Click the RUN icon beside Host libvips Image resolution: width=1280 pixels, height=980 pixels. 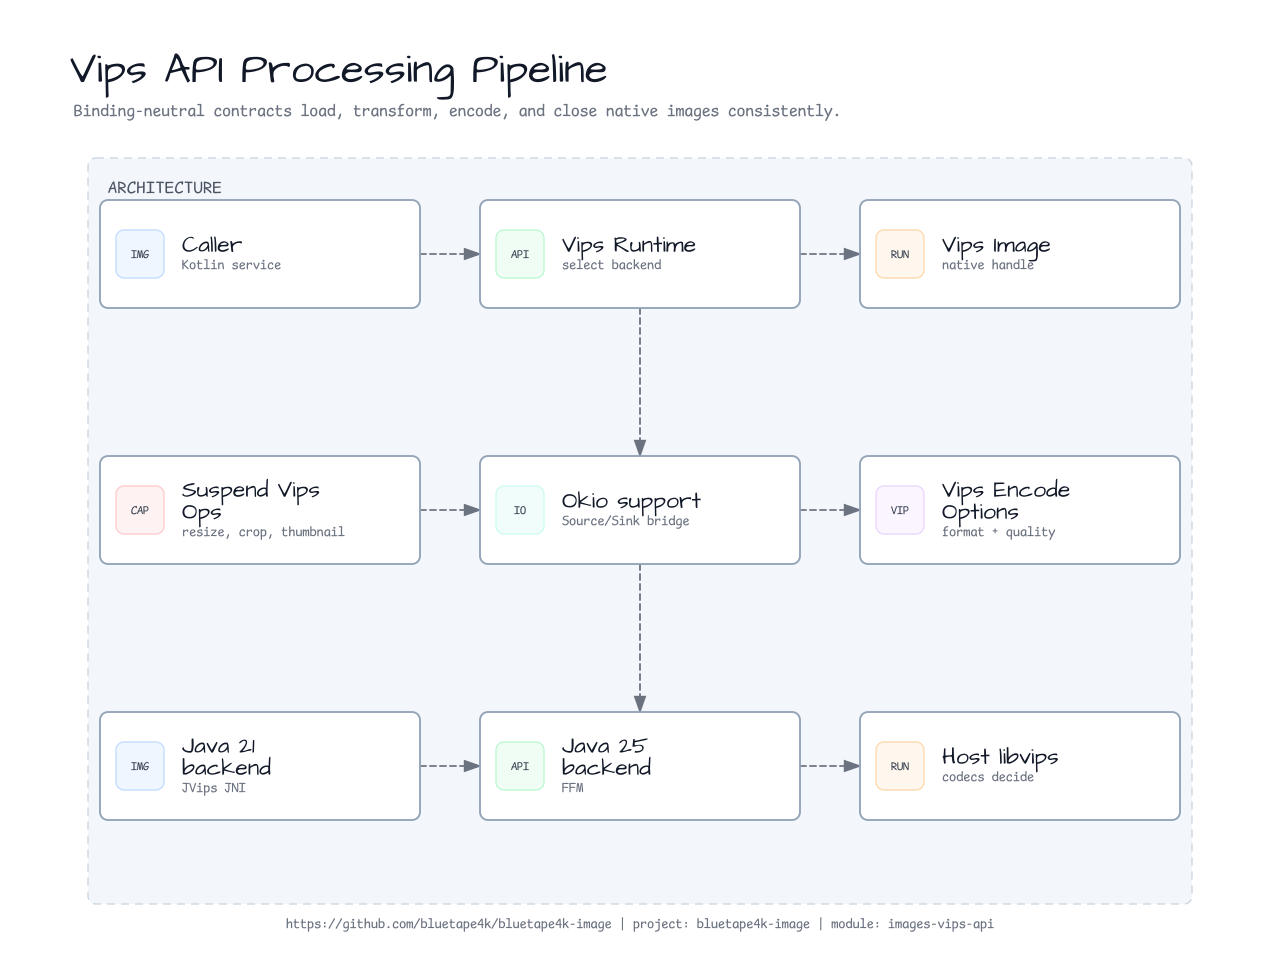pyautogui.click(x=900, y=766)
